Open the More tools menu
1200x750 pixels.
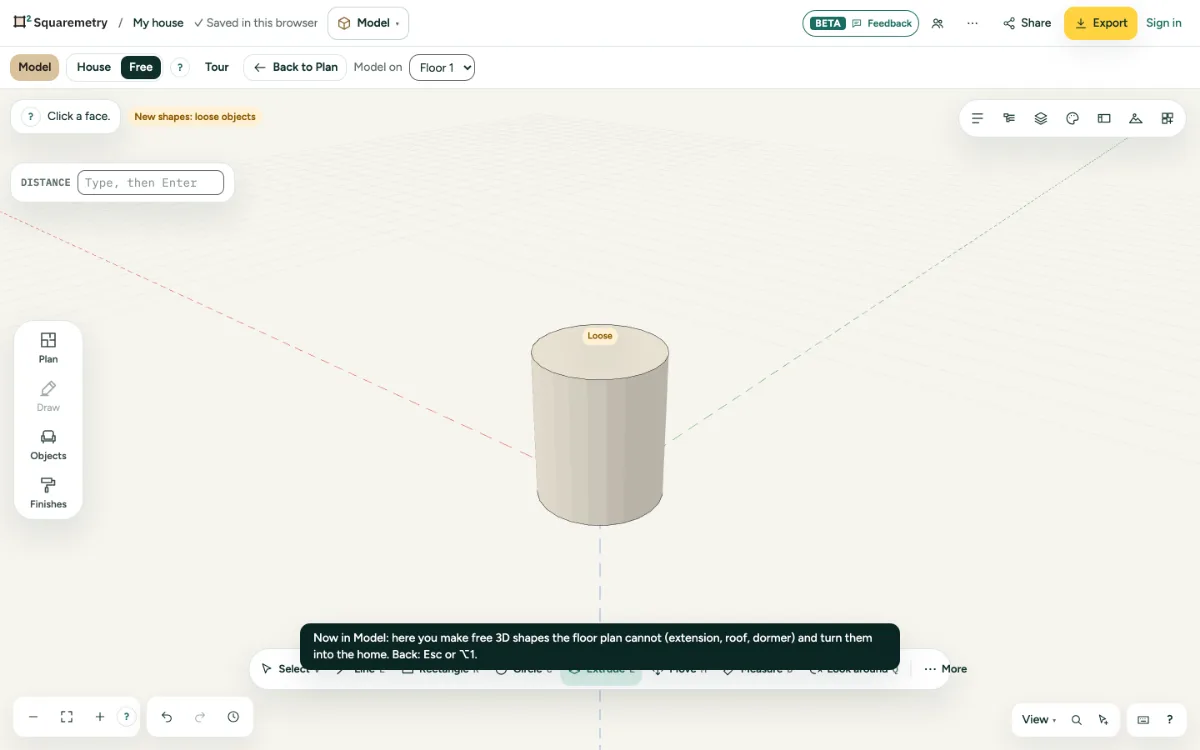[945, 669]
